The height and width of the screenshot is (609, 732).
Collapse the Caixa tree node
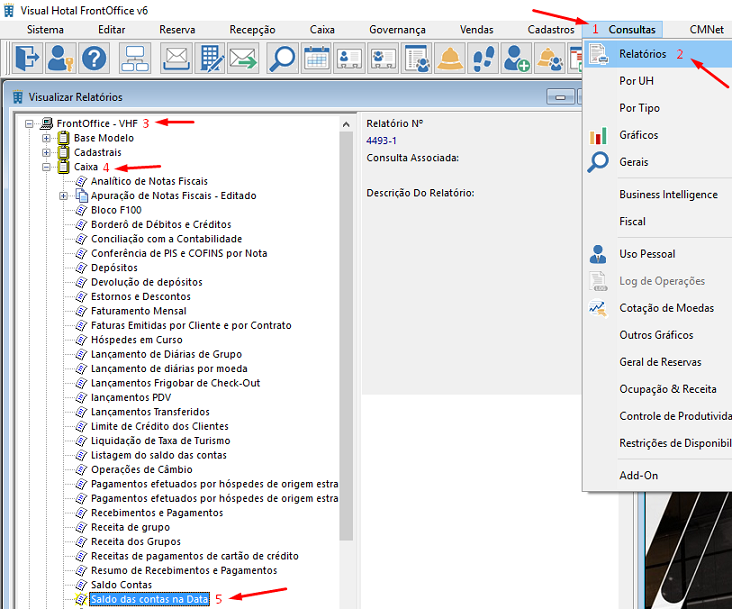[46, 167]
